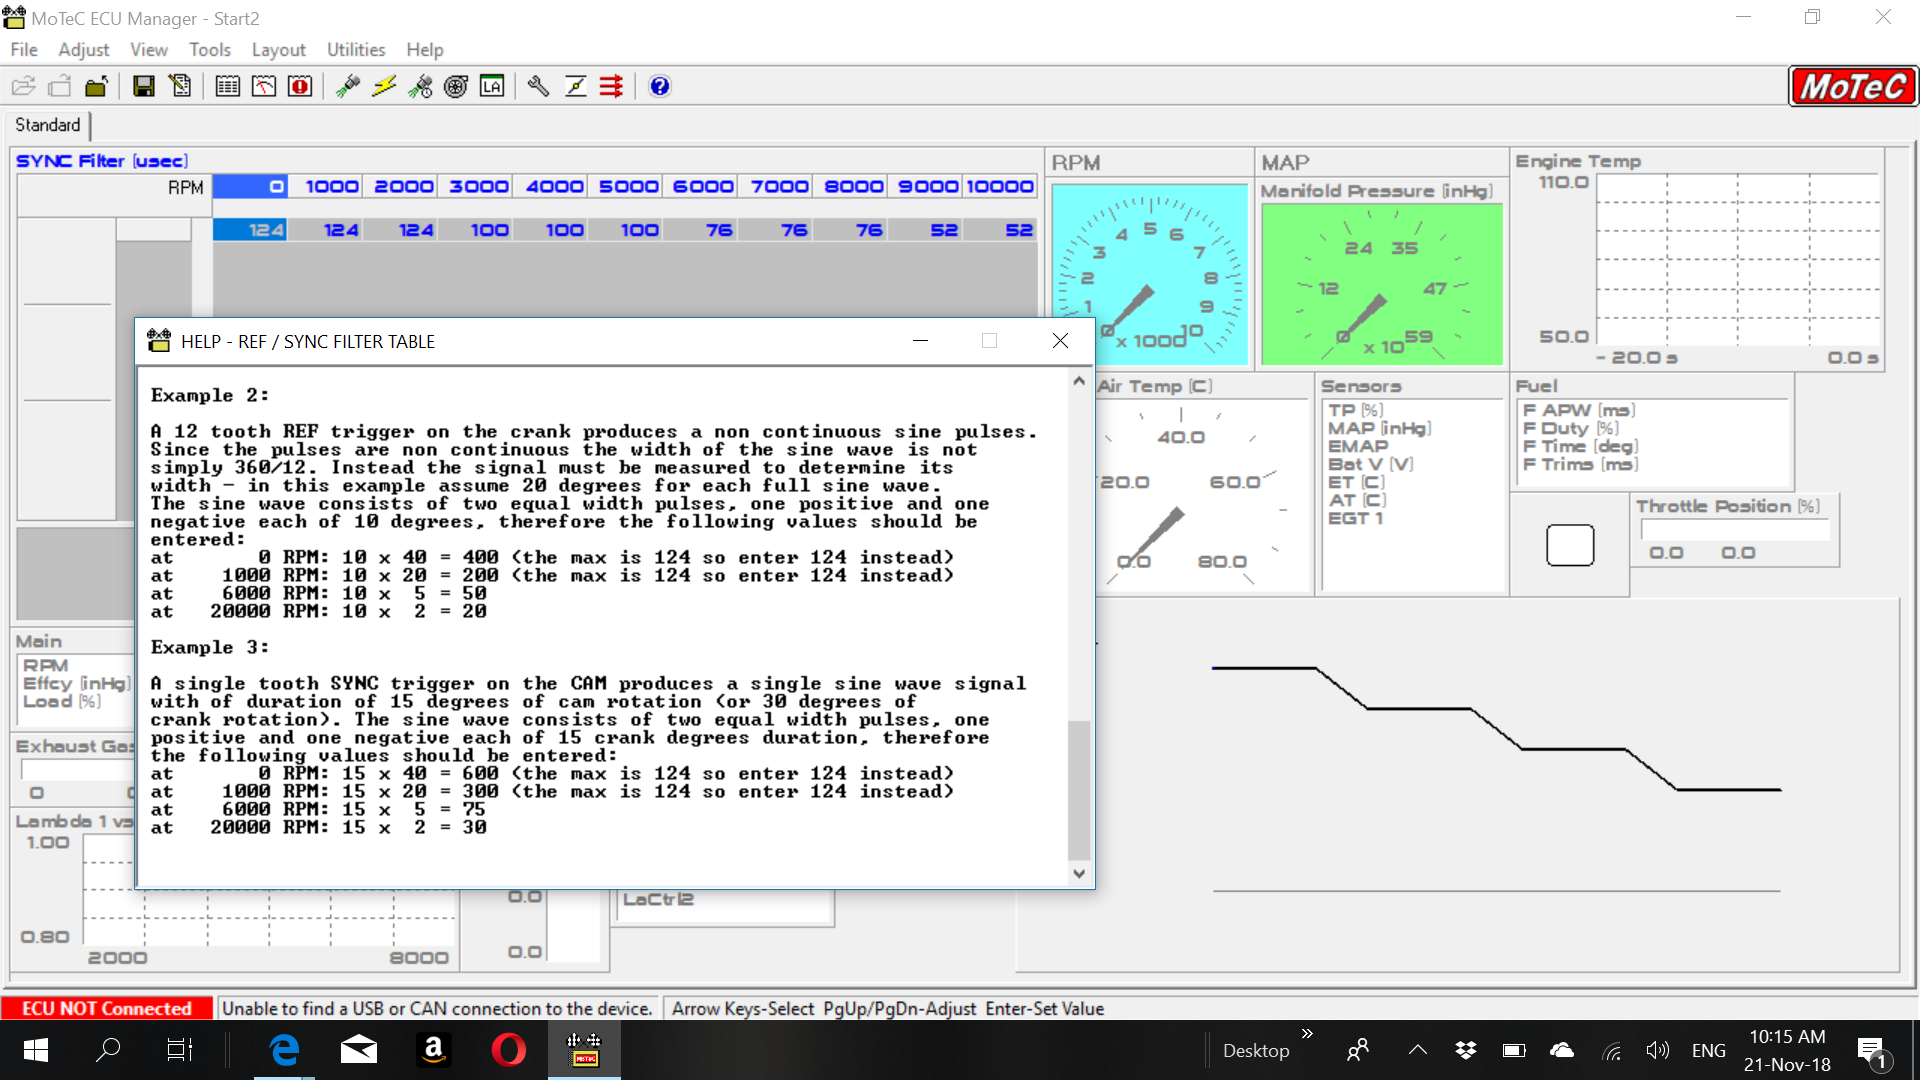Screen dimensions: 1920x1080
Task: Click the red arrows outputs icon
Action: (x=611, y=86)
